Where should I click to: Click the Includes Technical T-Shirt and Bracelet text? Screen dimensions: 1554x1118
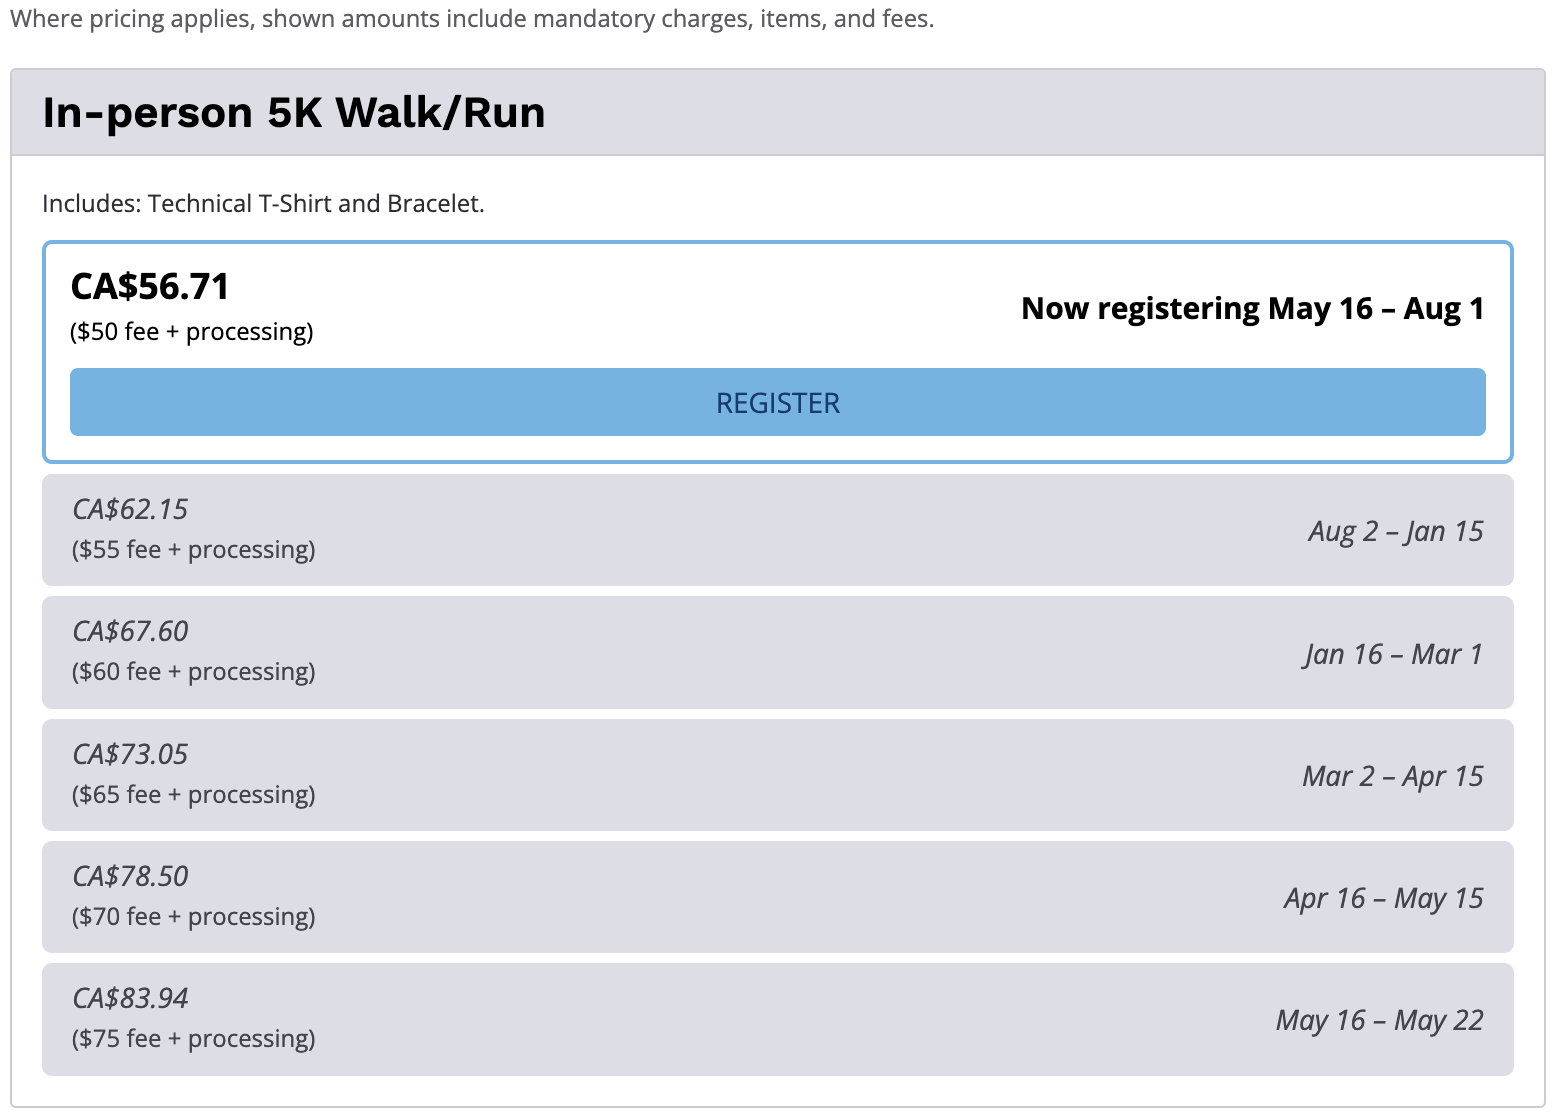[x=263, y=203]
